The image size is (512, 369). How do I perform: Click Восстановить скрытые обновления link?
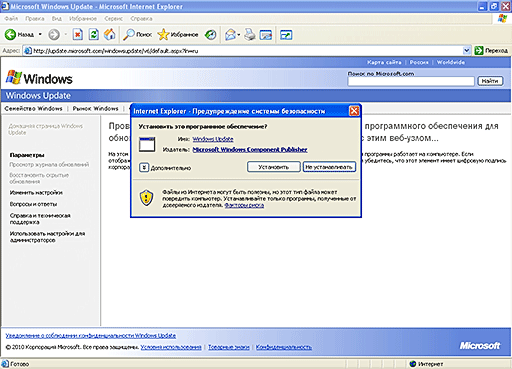(39, 178)
